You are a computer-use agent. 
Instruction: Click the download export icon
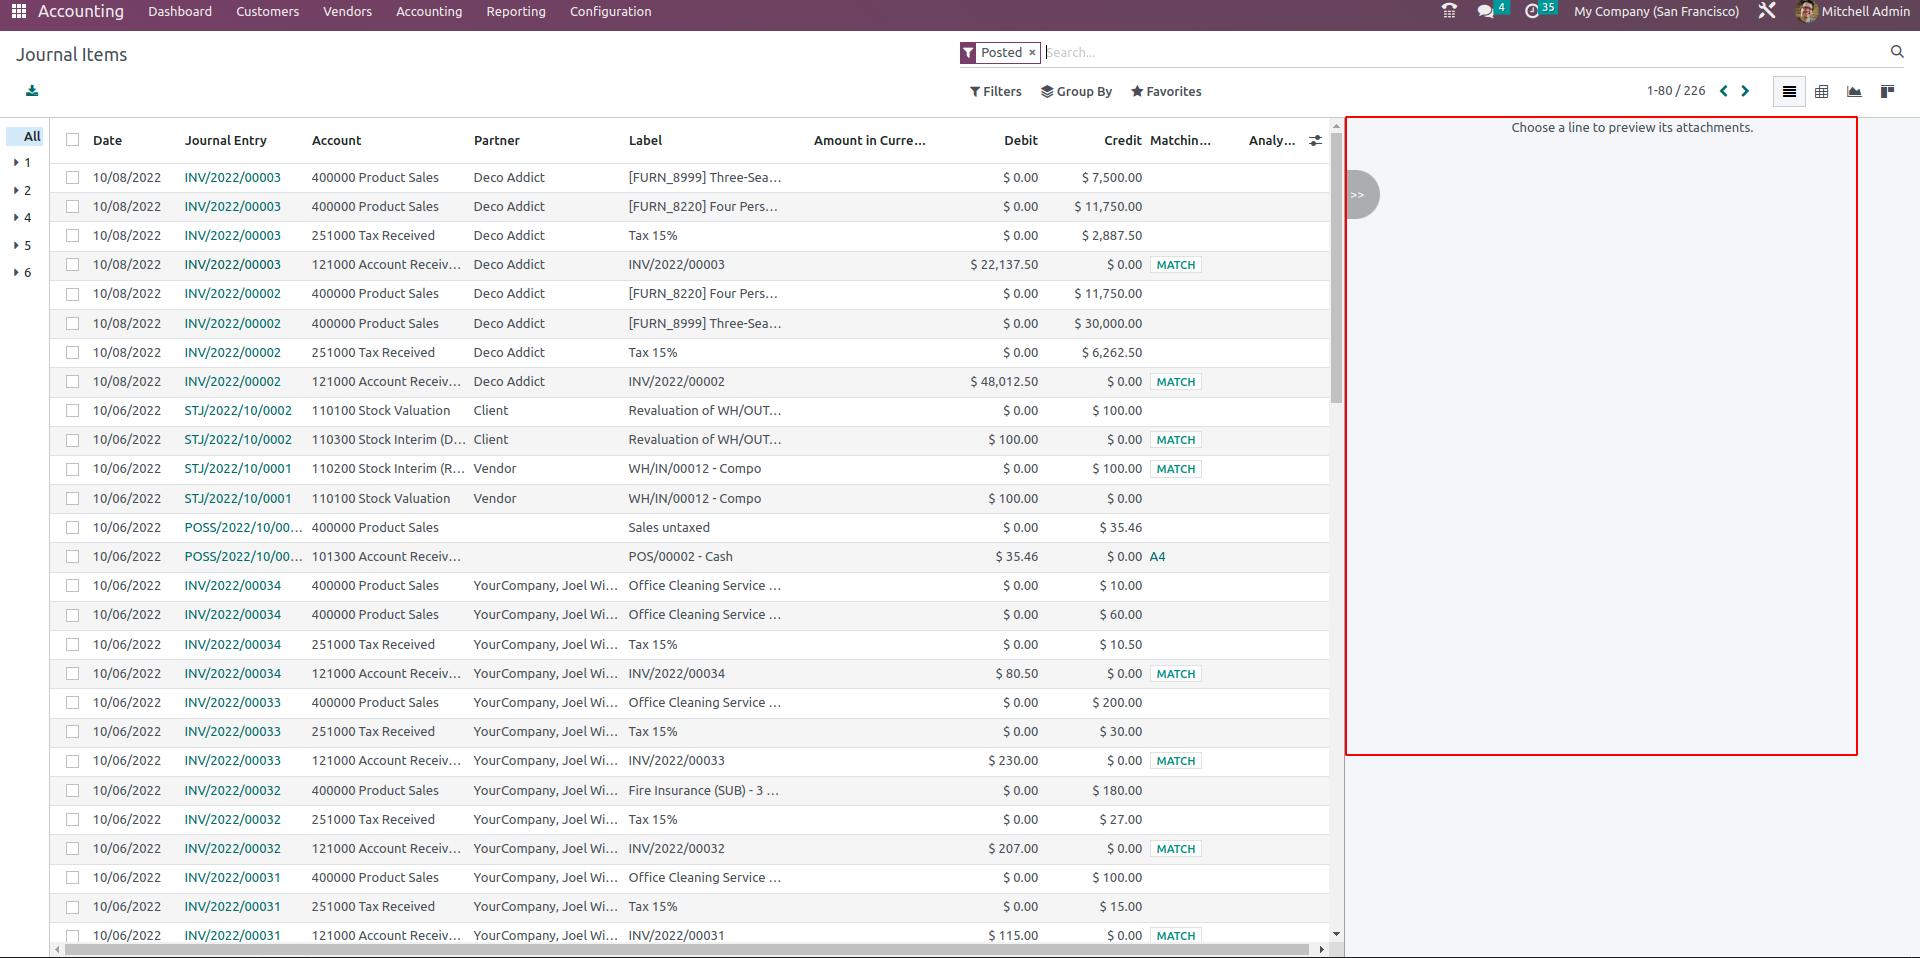(x=32, y=91)
